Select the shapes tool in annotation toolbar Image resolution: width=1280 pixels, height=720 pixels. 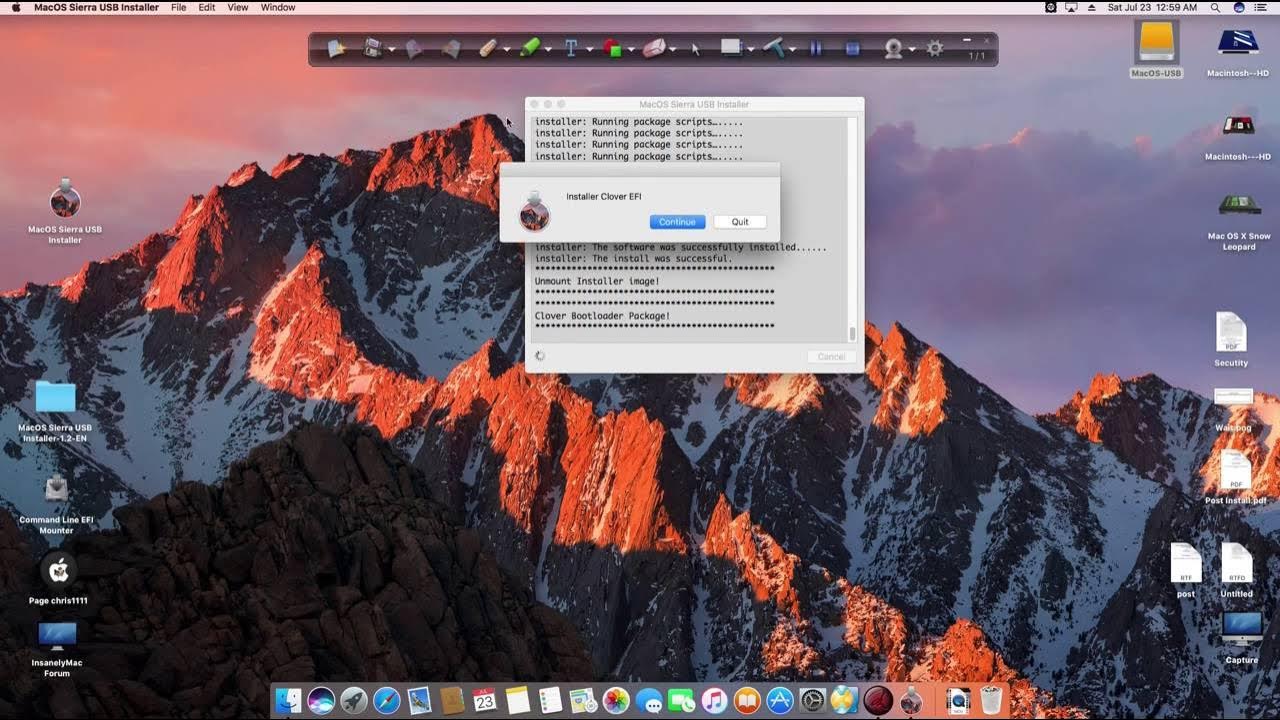(612, 48)
